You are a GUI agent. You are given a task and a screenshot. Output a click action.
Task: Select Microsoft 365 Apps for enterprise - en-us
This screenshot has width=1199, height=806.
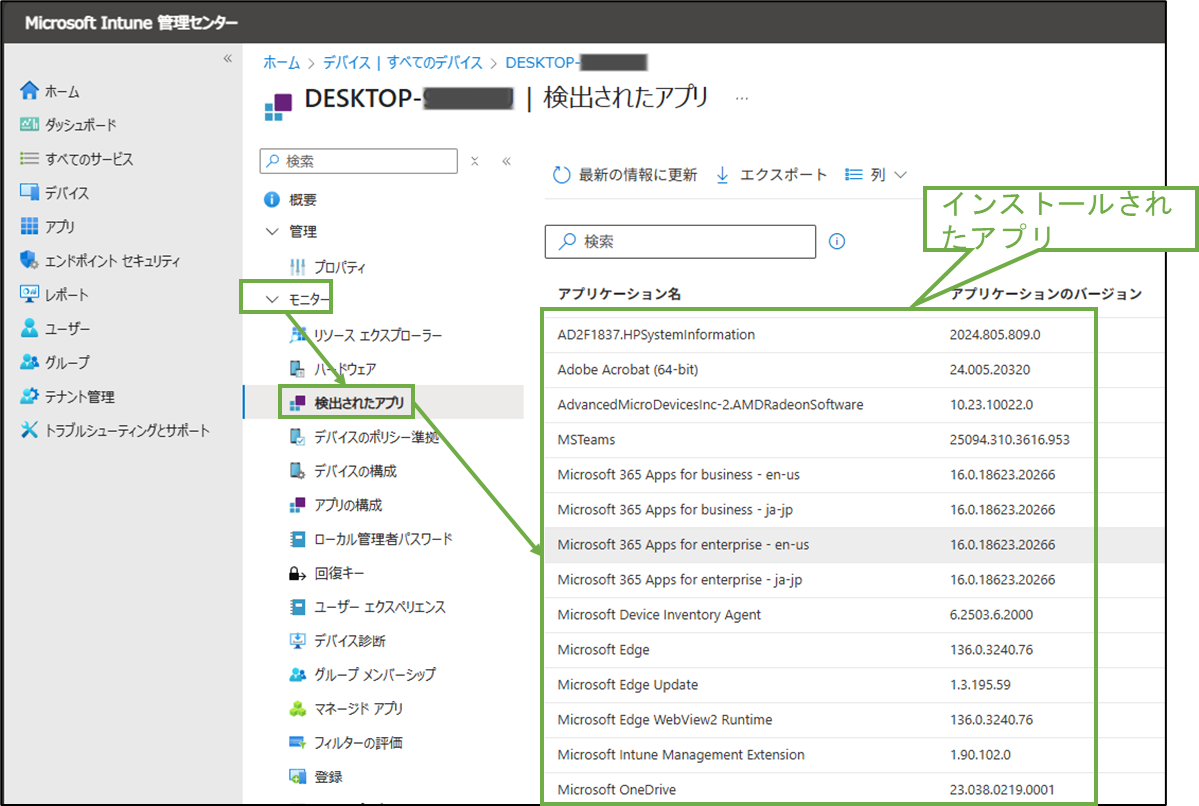[x=854, y=544]
